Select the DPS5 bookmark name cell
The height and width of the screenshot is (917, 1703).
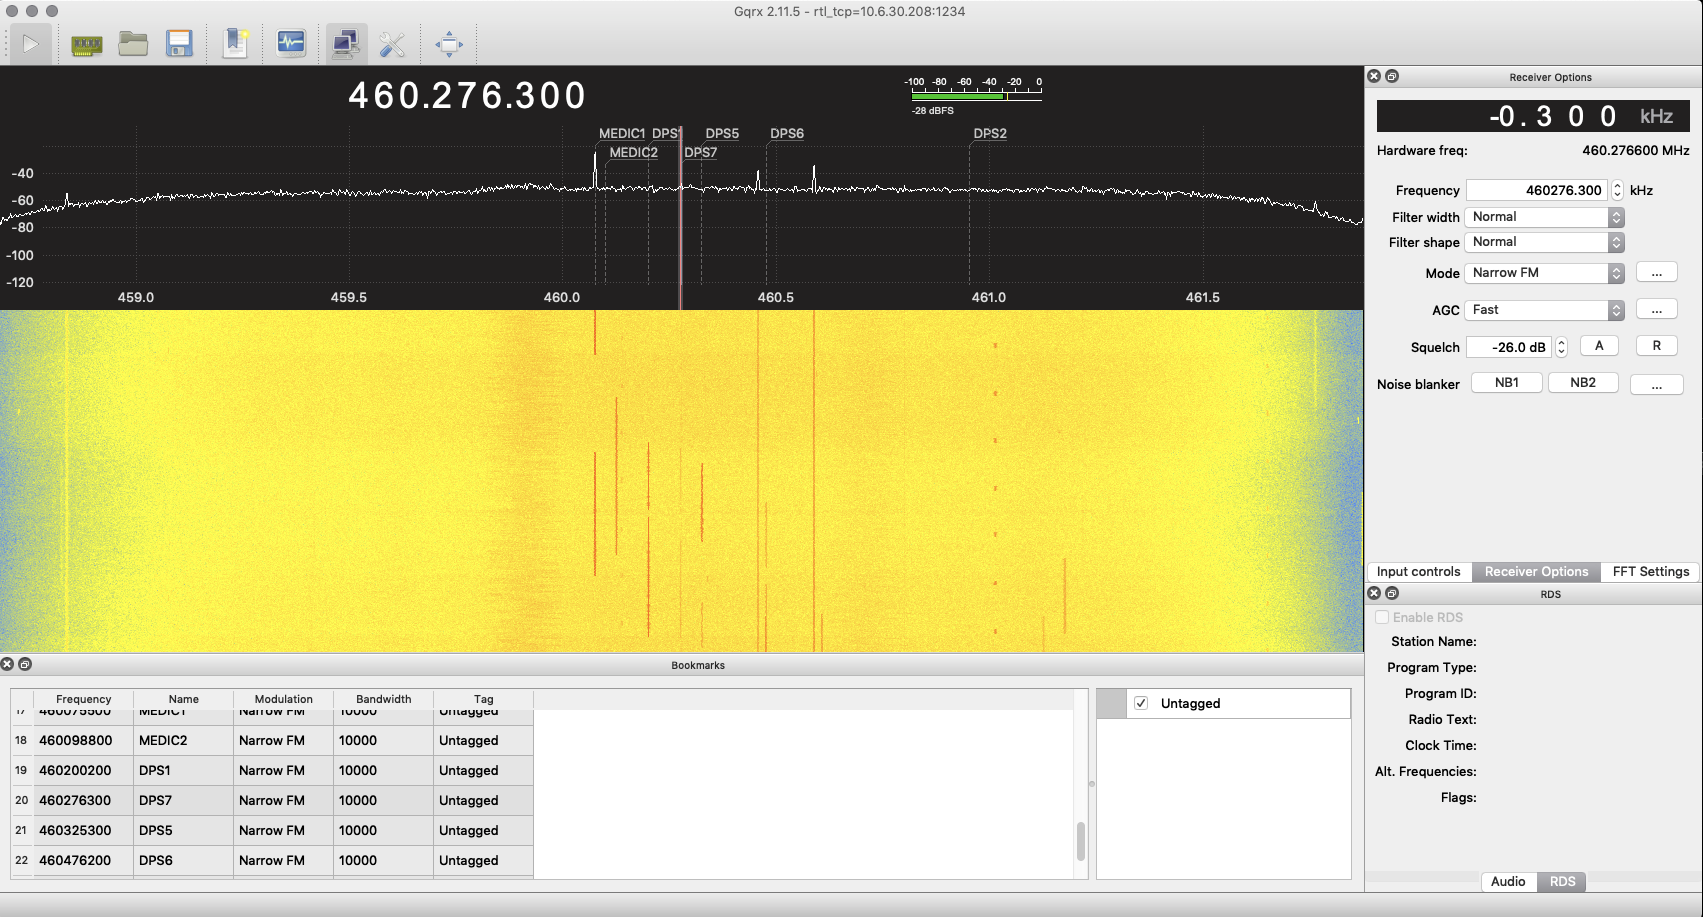[x=184, y=831]
